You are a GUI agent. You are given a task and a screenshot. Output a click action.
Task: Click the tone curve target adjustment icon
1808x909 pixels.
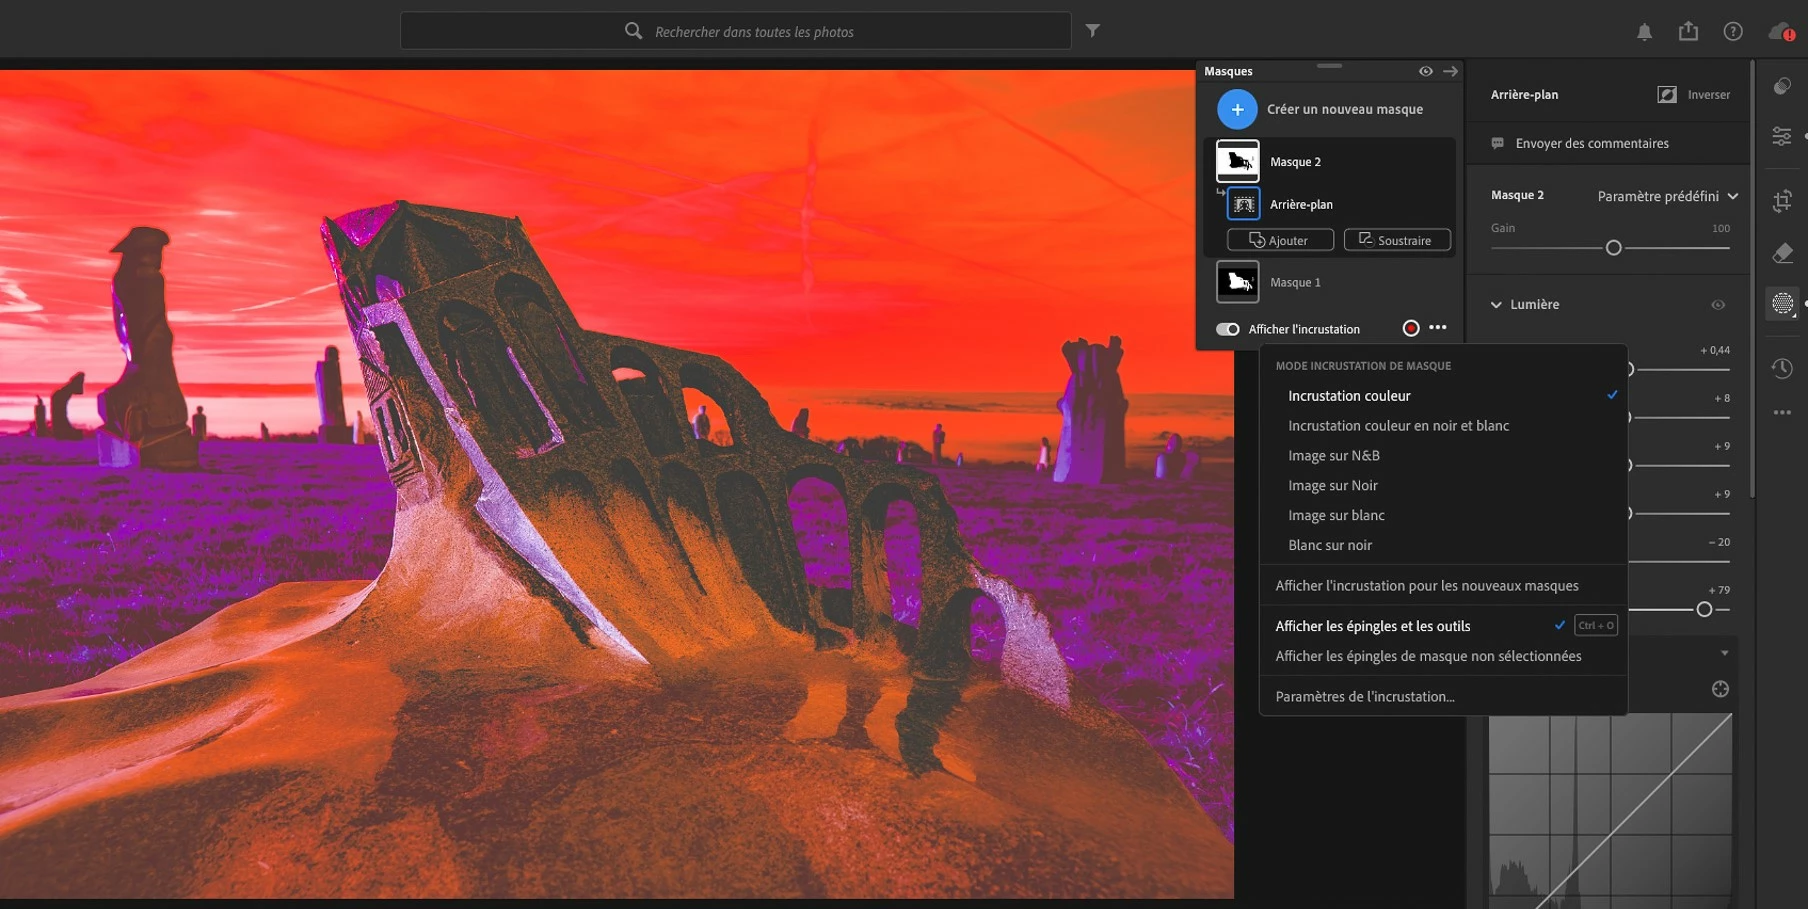1720,689
